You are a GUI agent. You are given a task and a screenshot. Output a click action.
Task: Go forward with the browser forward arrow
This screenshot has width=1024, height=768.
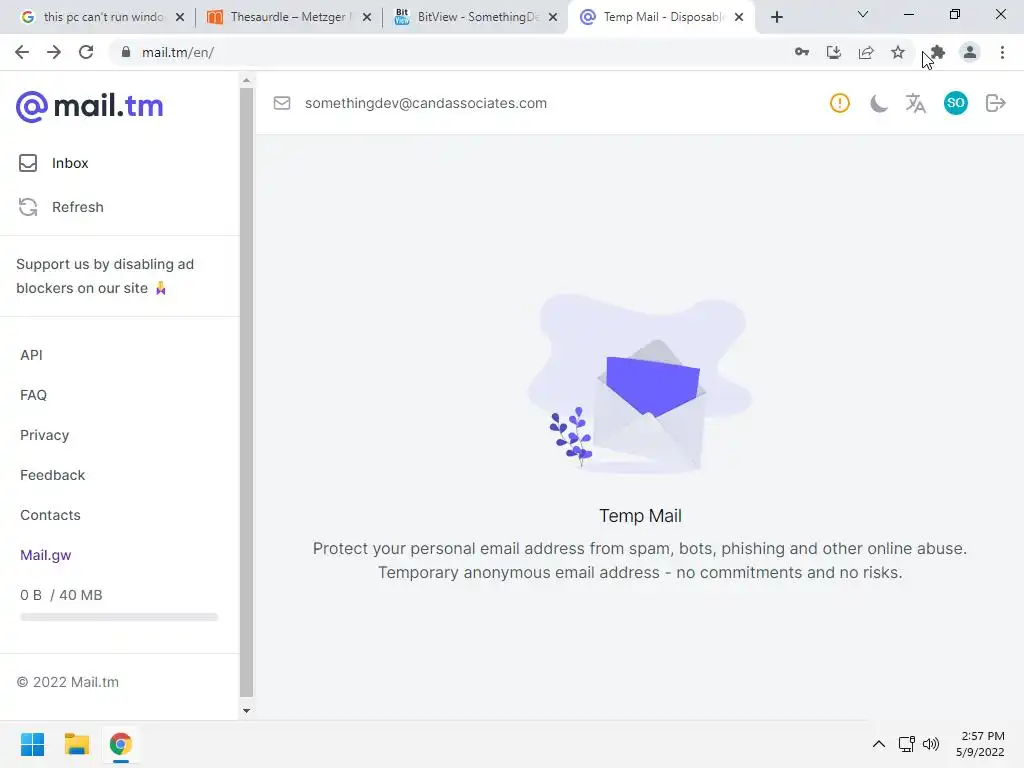coord(54,52)
